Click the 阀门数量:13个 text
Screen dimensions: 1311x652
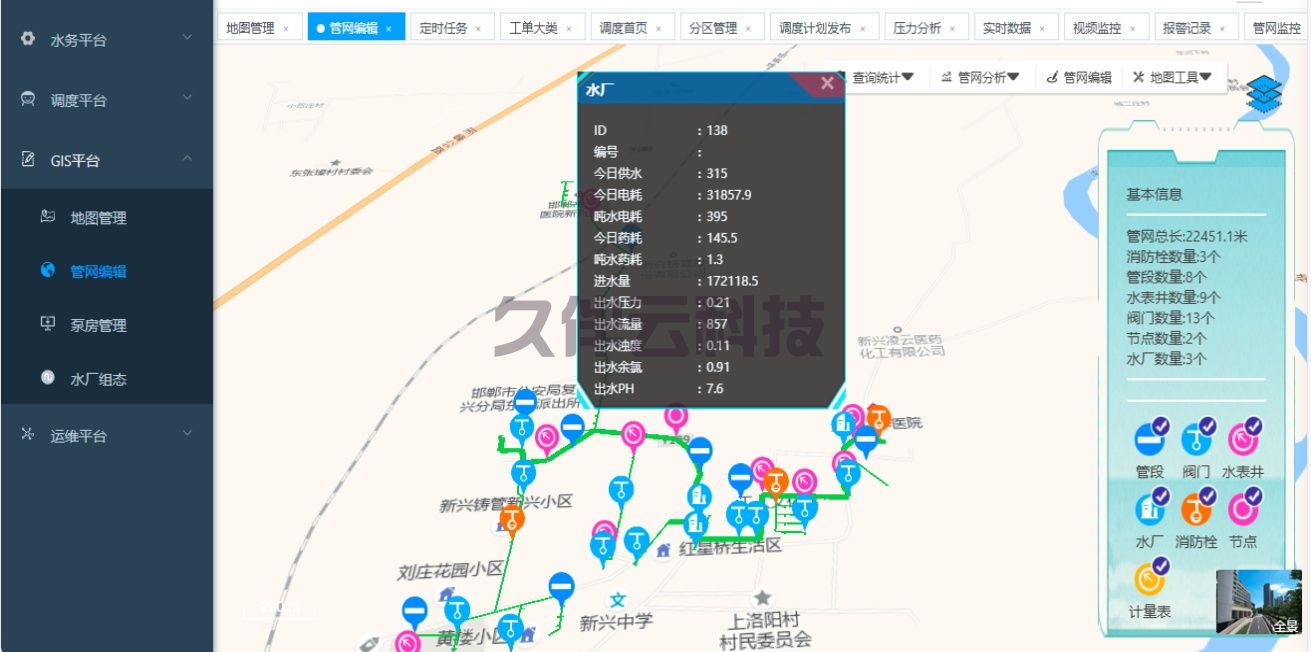click(x=1171, y=318)
